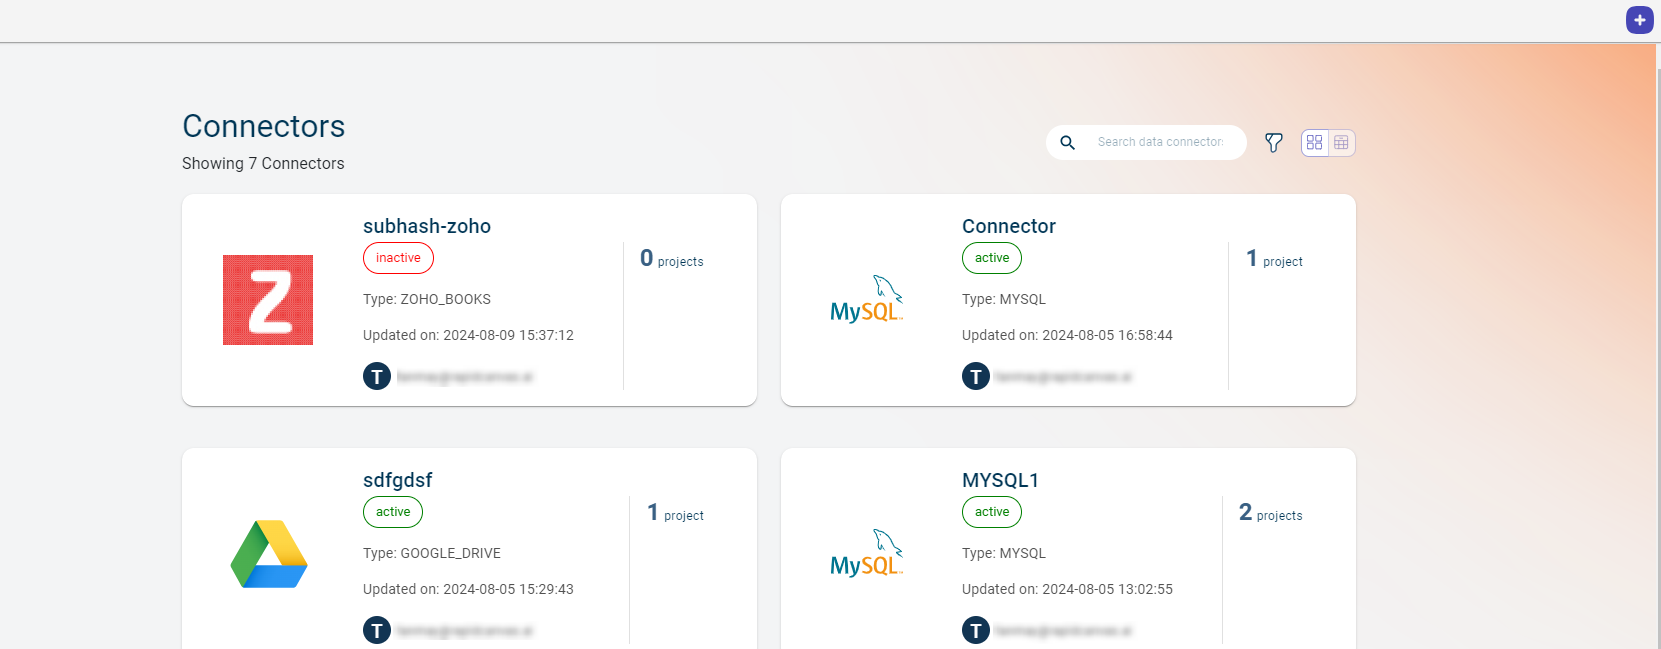1661x649 pixels.
Task: Click the user avatar on subhash-zoho card
Action: (377, 377)
